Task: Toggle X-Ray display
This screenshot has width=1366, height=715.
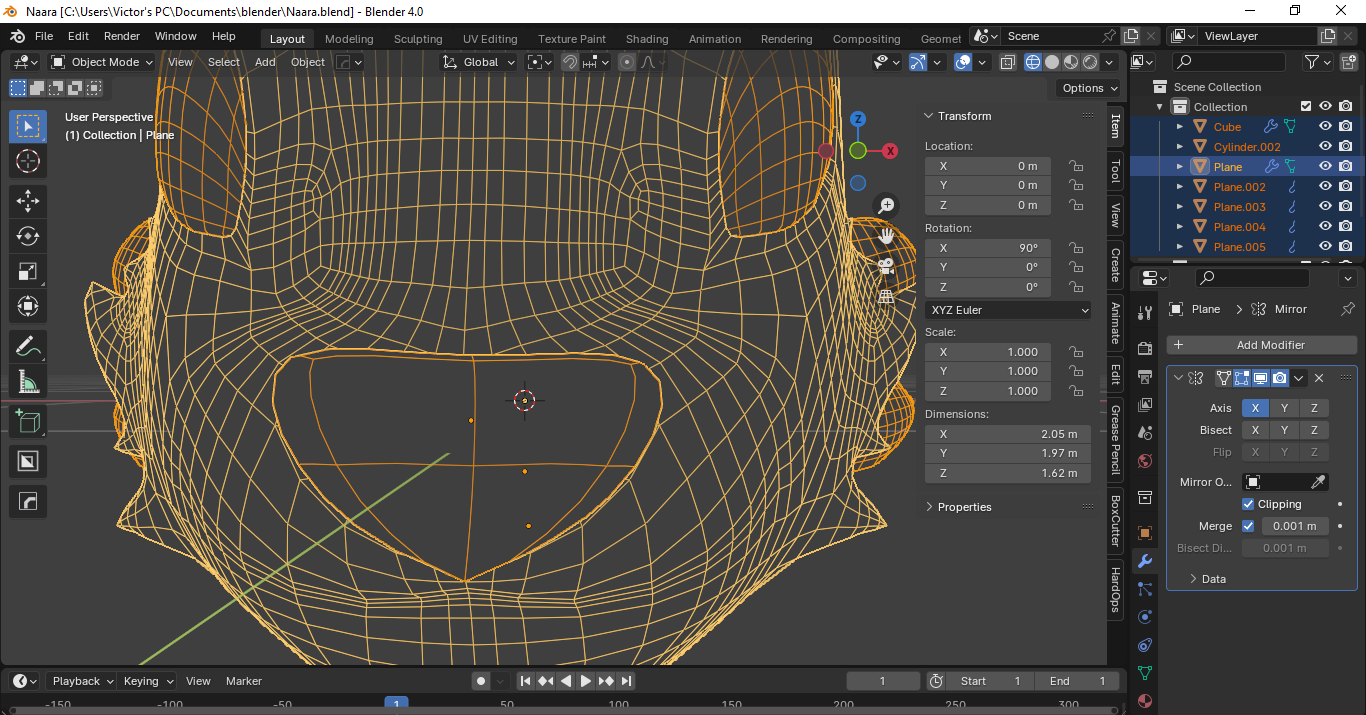Action: click(1008, 62)
